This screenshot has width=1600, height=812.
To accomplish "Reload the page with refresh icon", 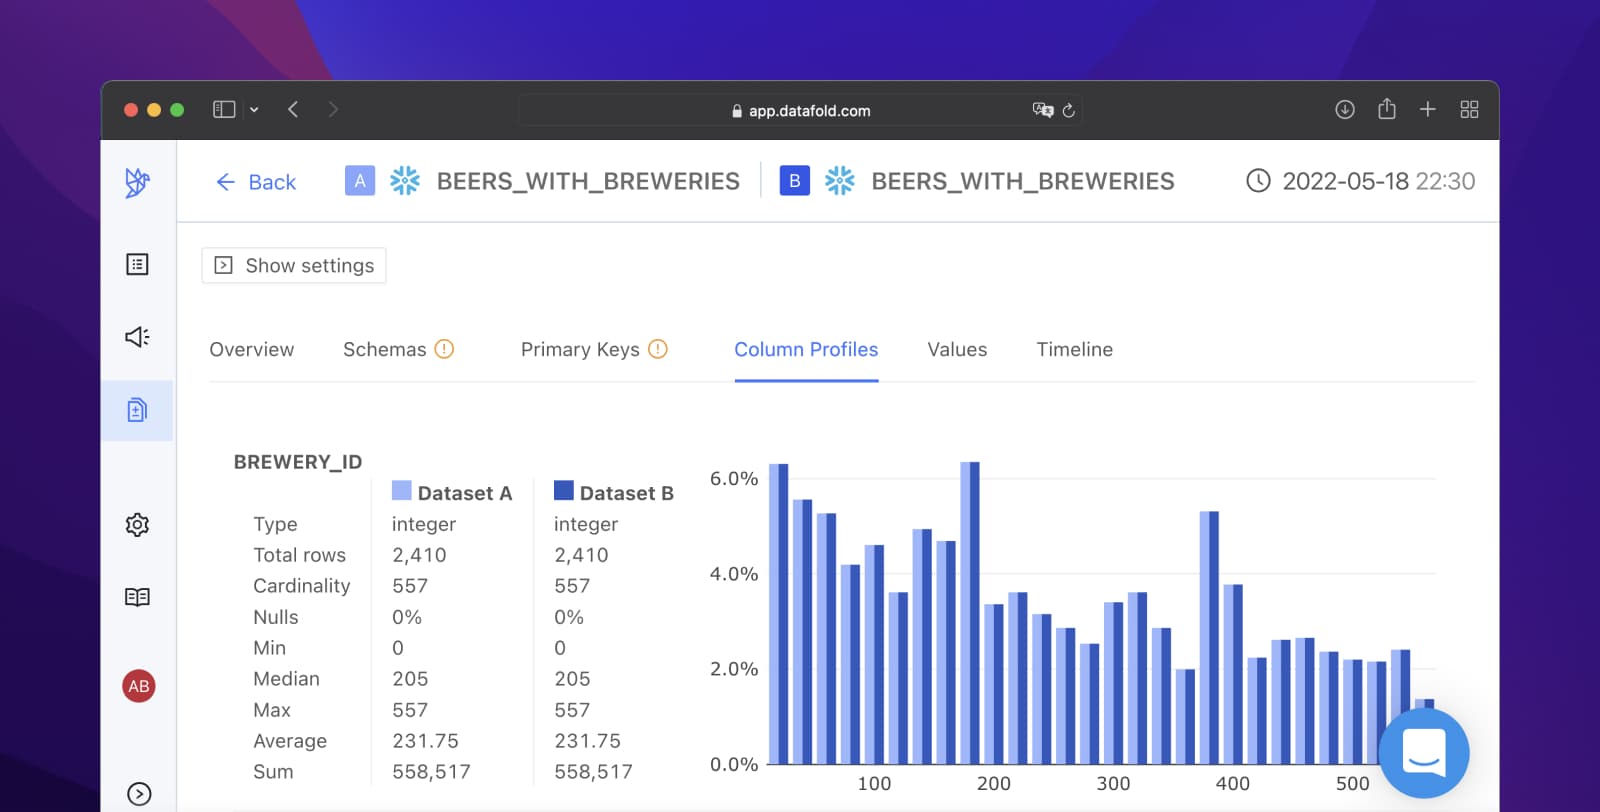I will tap(1068, 110).
